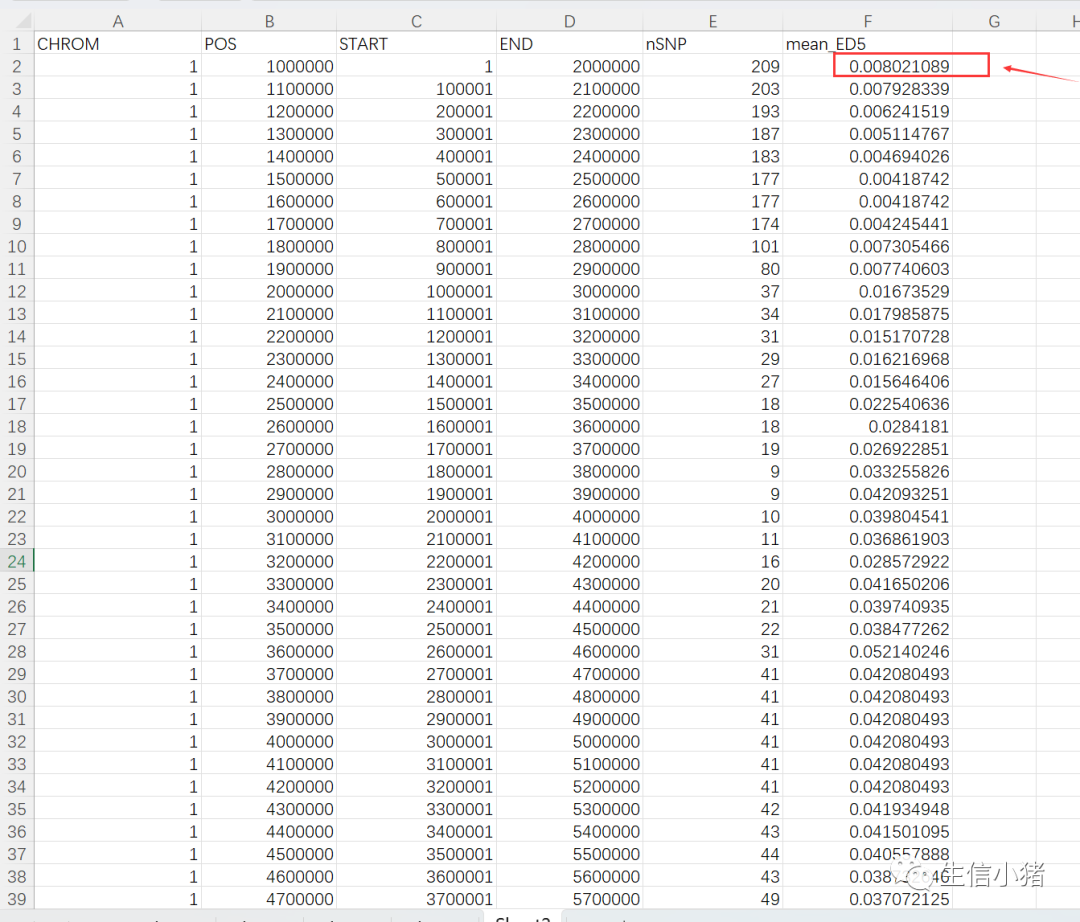
Task: Click the nSNP header cell
Action: coord(713,44)
